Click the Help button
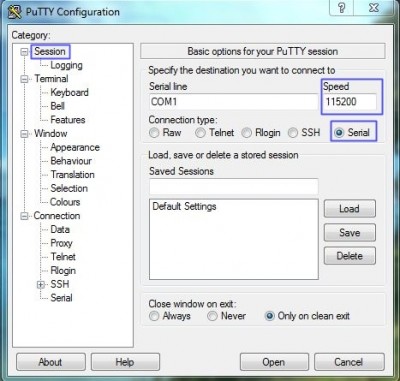400x381 pixels. click(x=125, y=362)
